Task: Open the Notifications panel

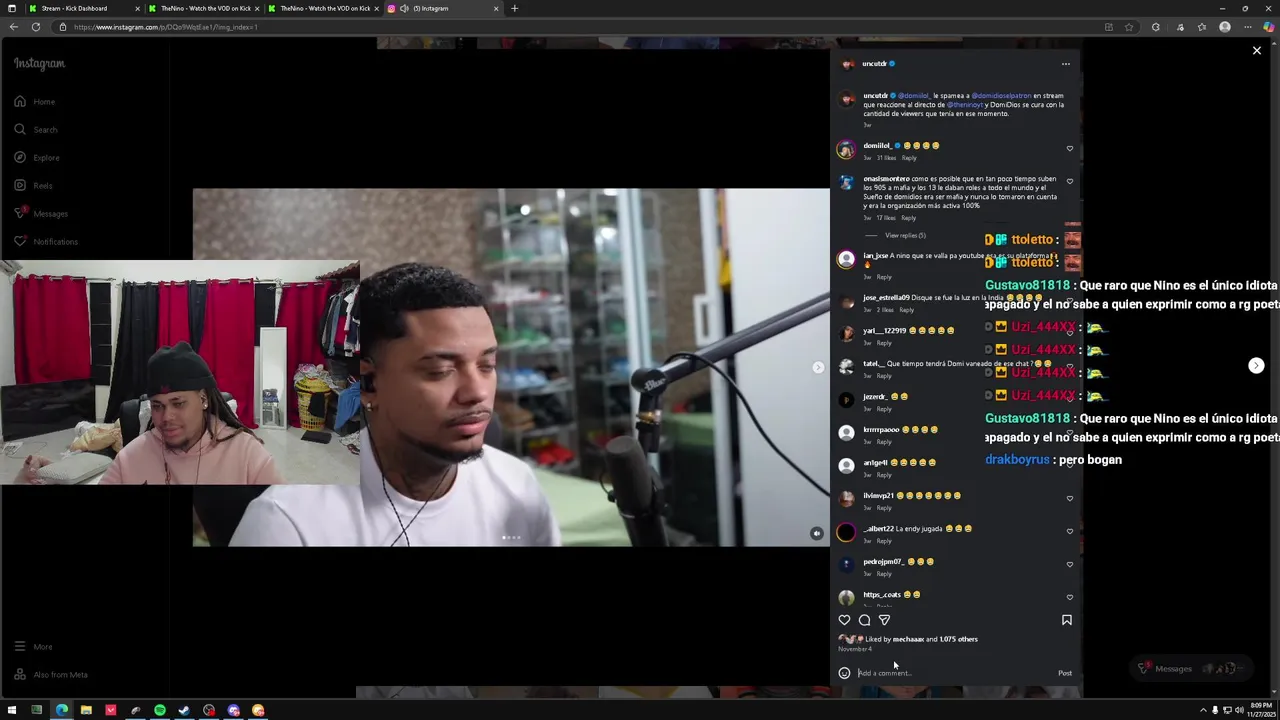Action: coord(45,241)
